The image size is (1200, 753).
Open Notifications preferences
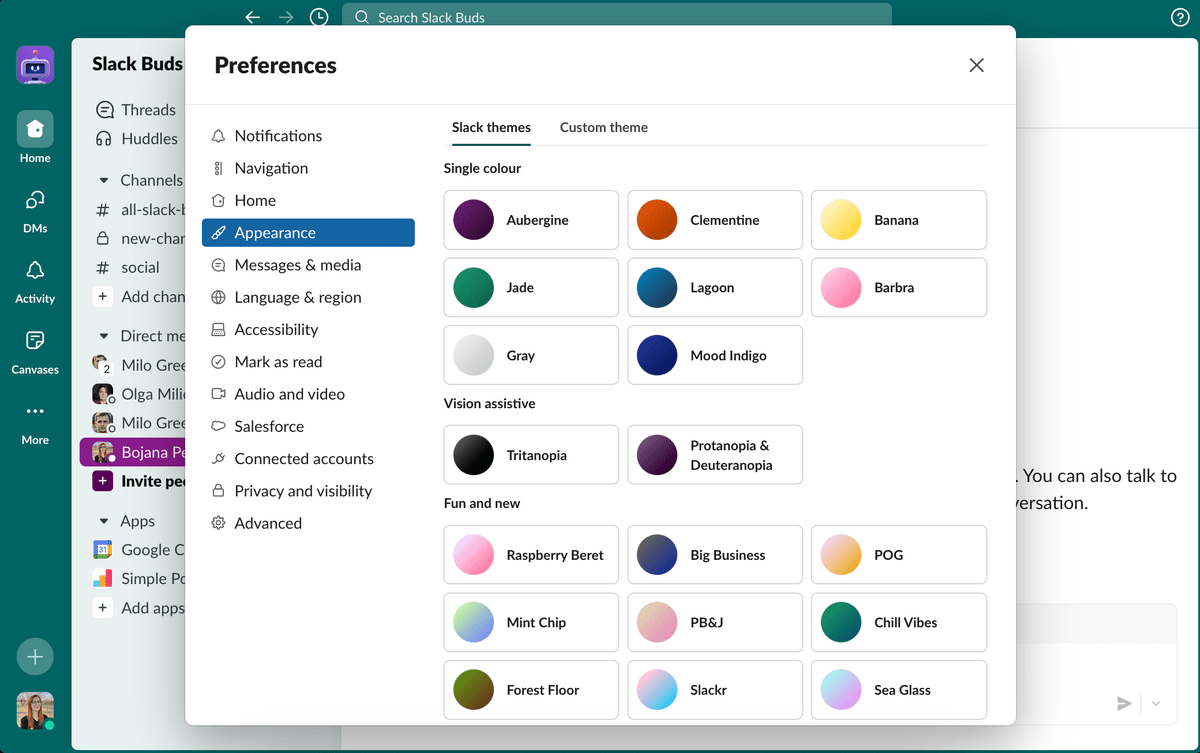point(278,136)
